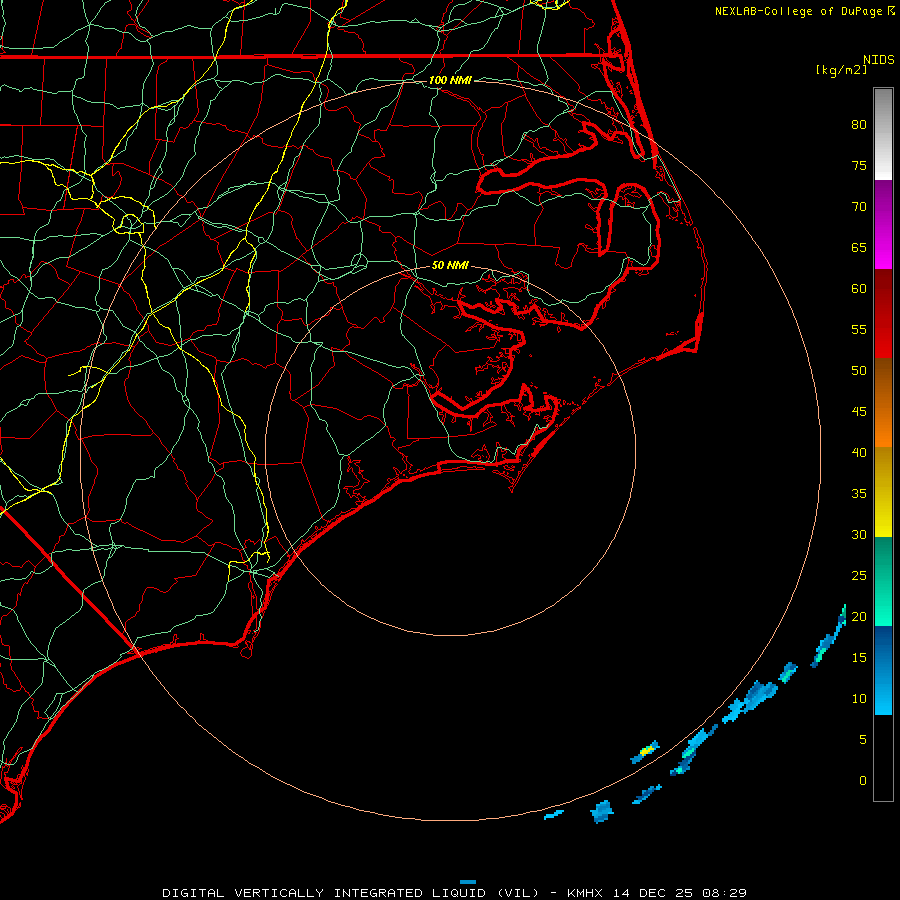
Task: Click the legend value "50"
Action: tap(859, 371)
